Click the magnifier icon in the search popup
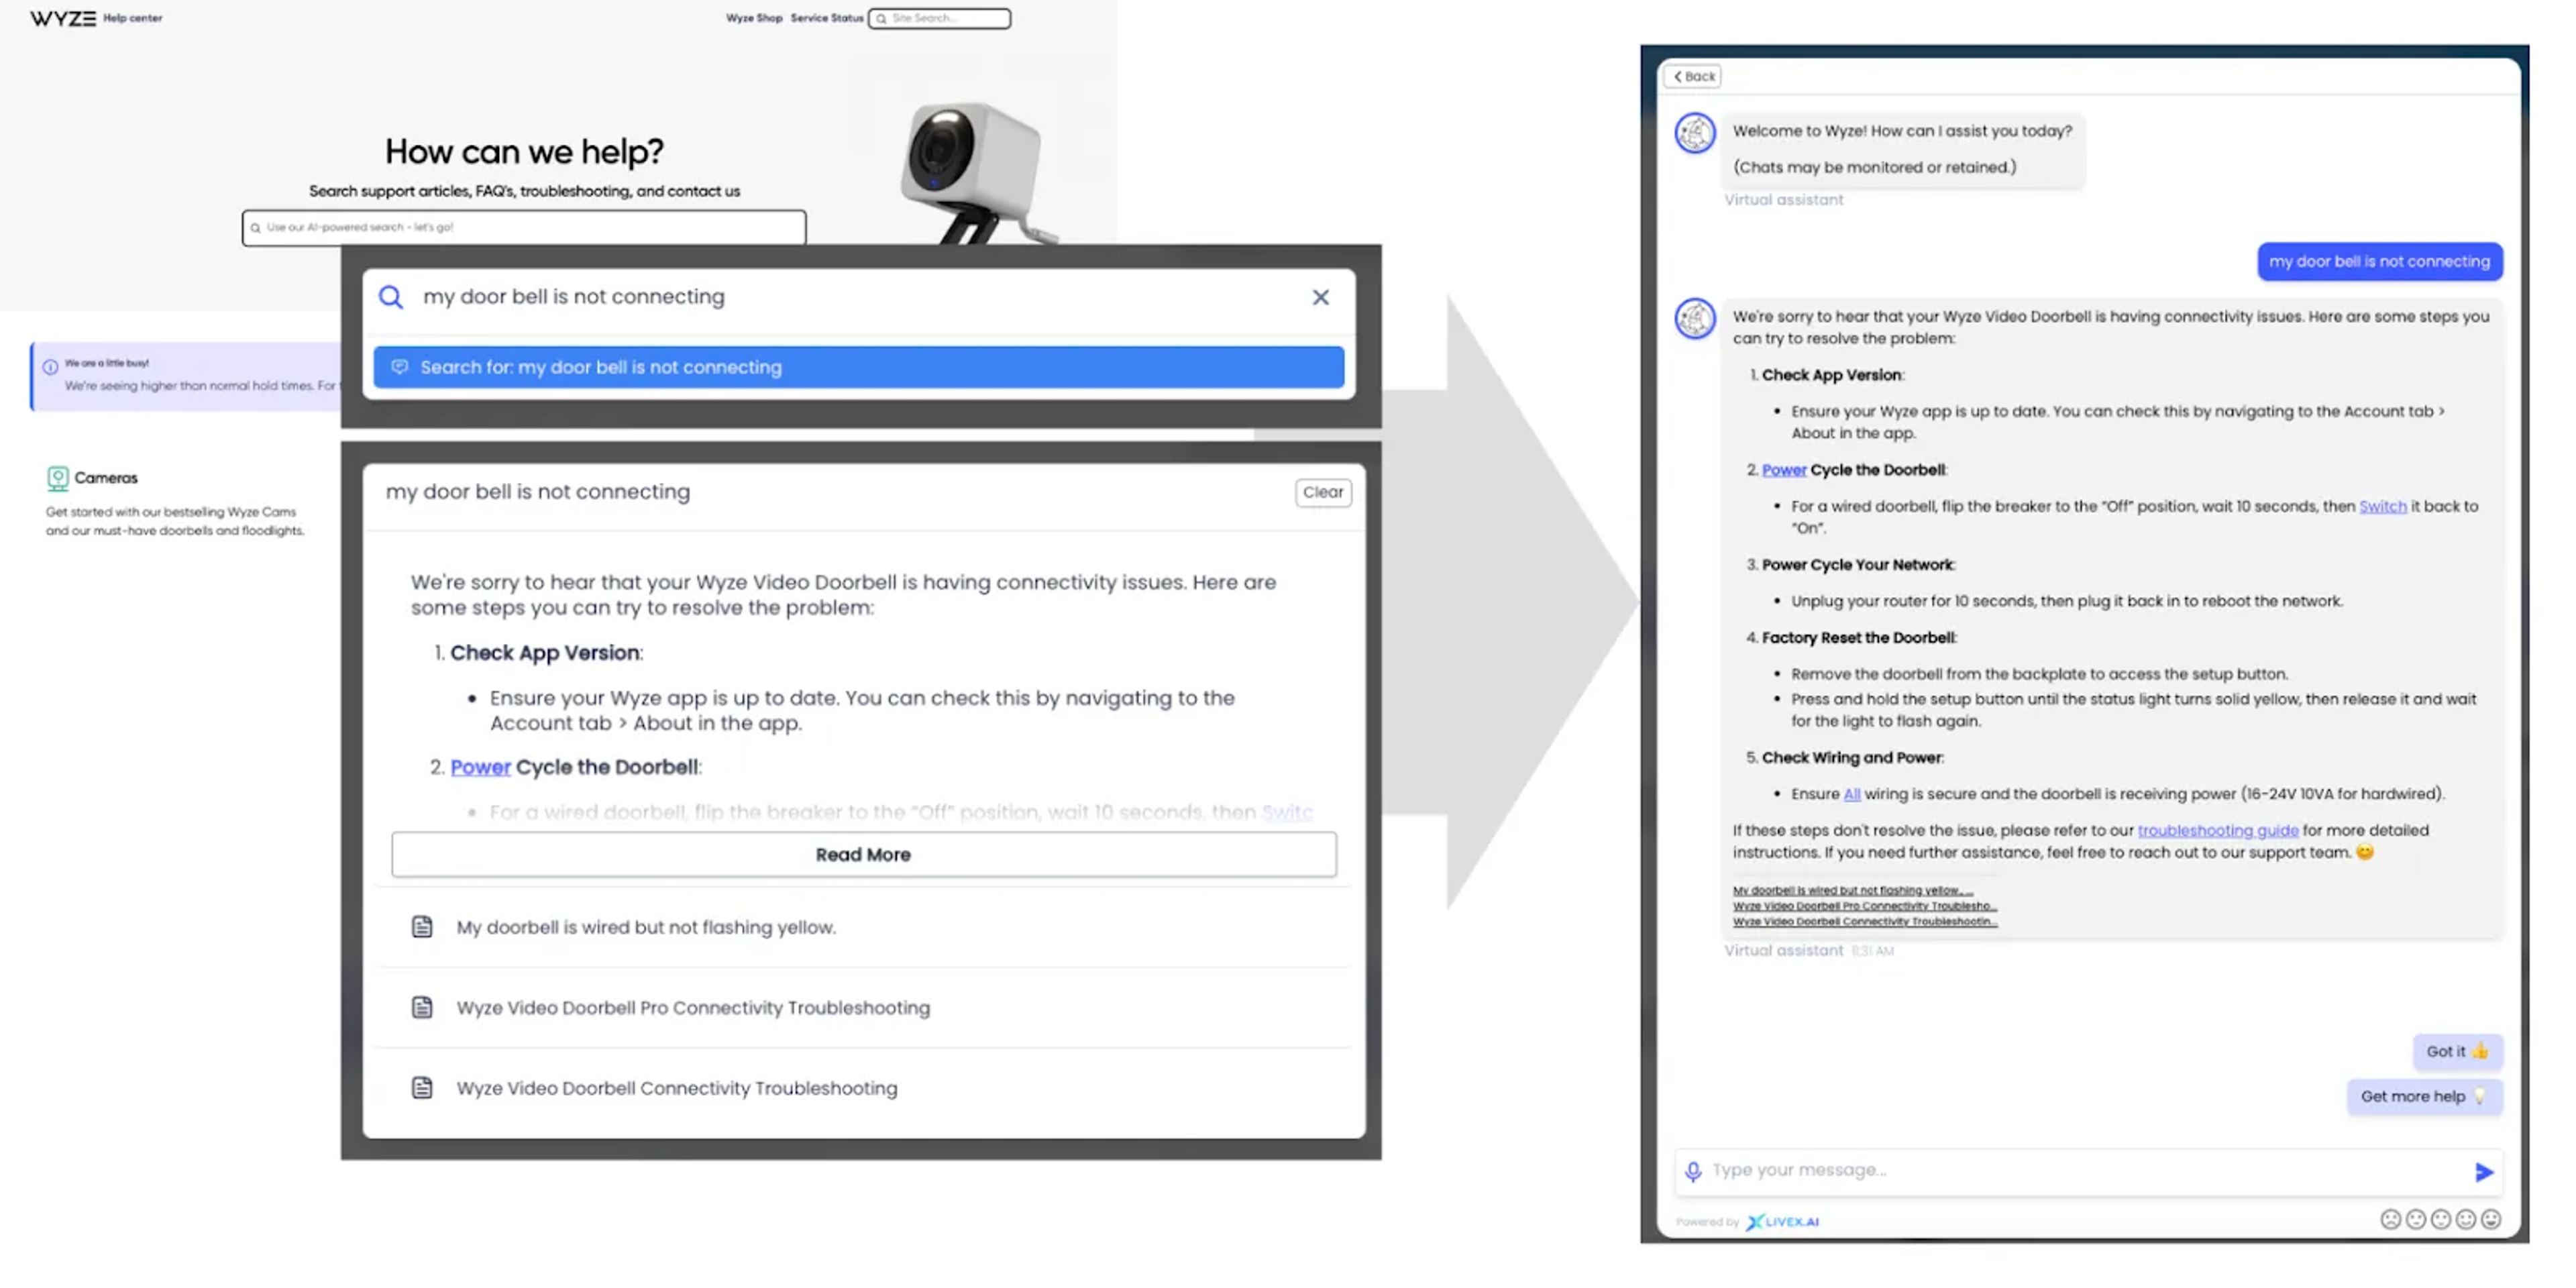 [x=391, y=297]
